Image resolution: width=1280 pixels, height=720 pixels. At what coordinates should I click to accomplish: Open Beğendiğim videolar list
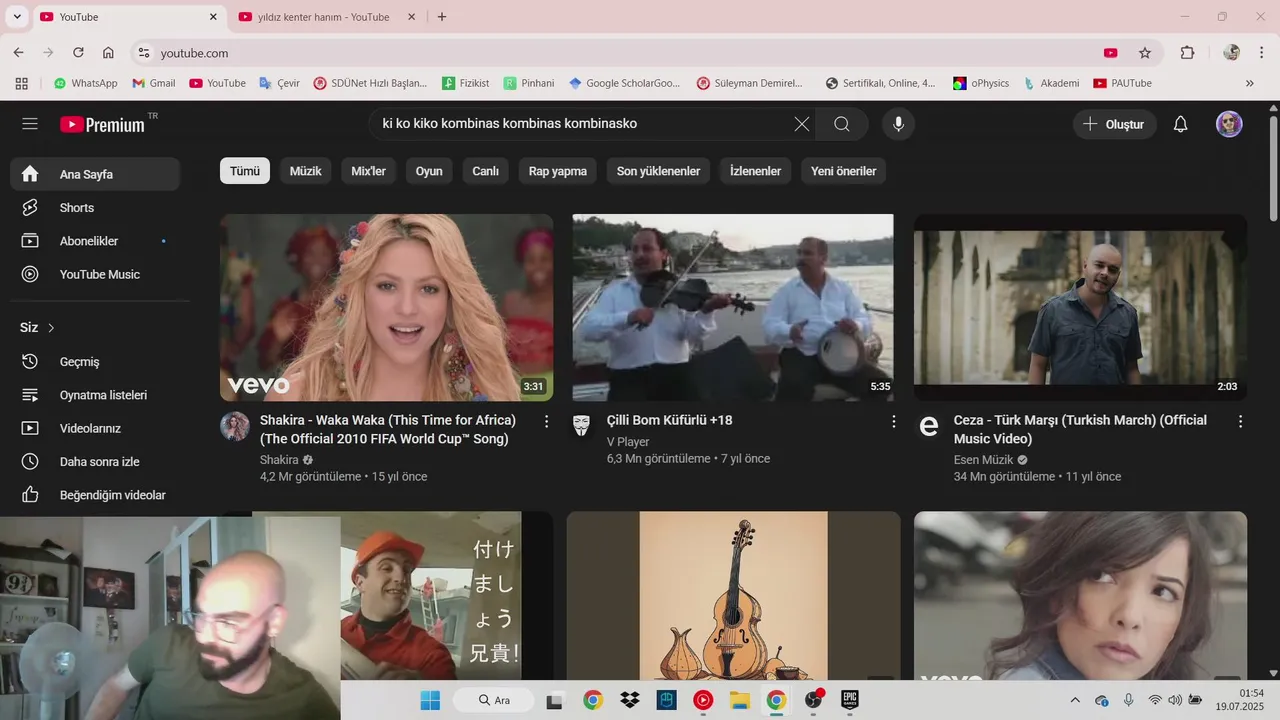coord(95,495)
